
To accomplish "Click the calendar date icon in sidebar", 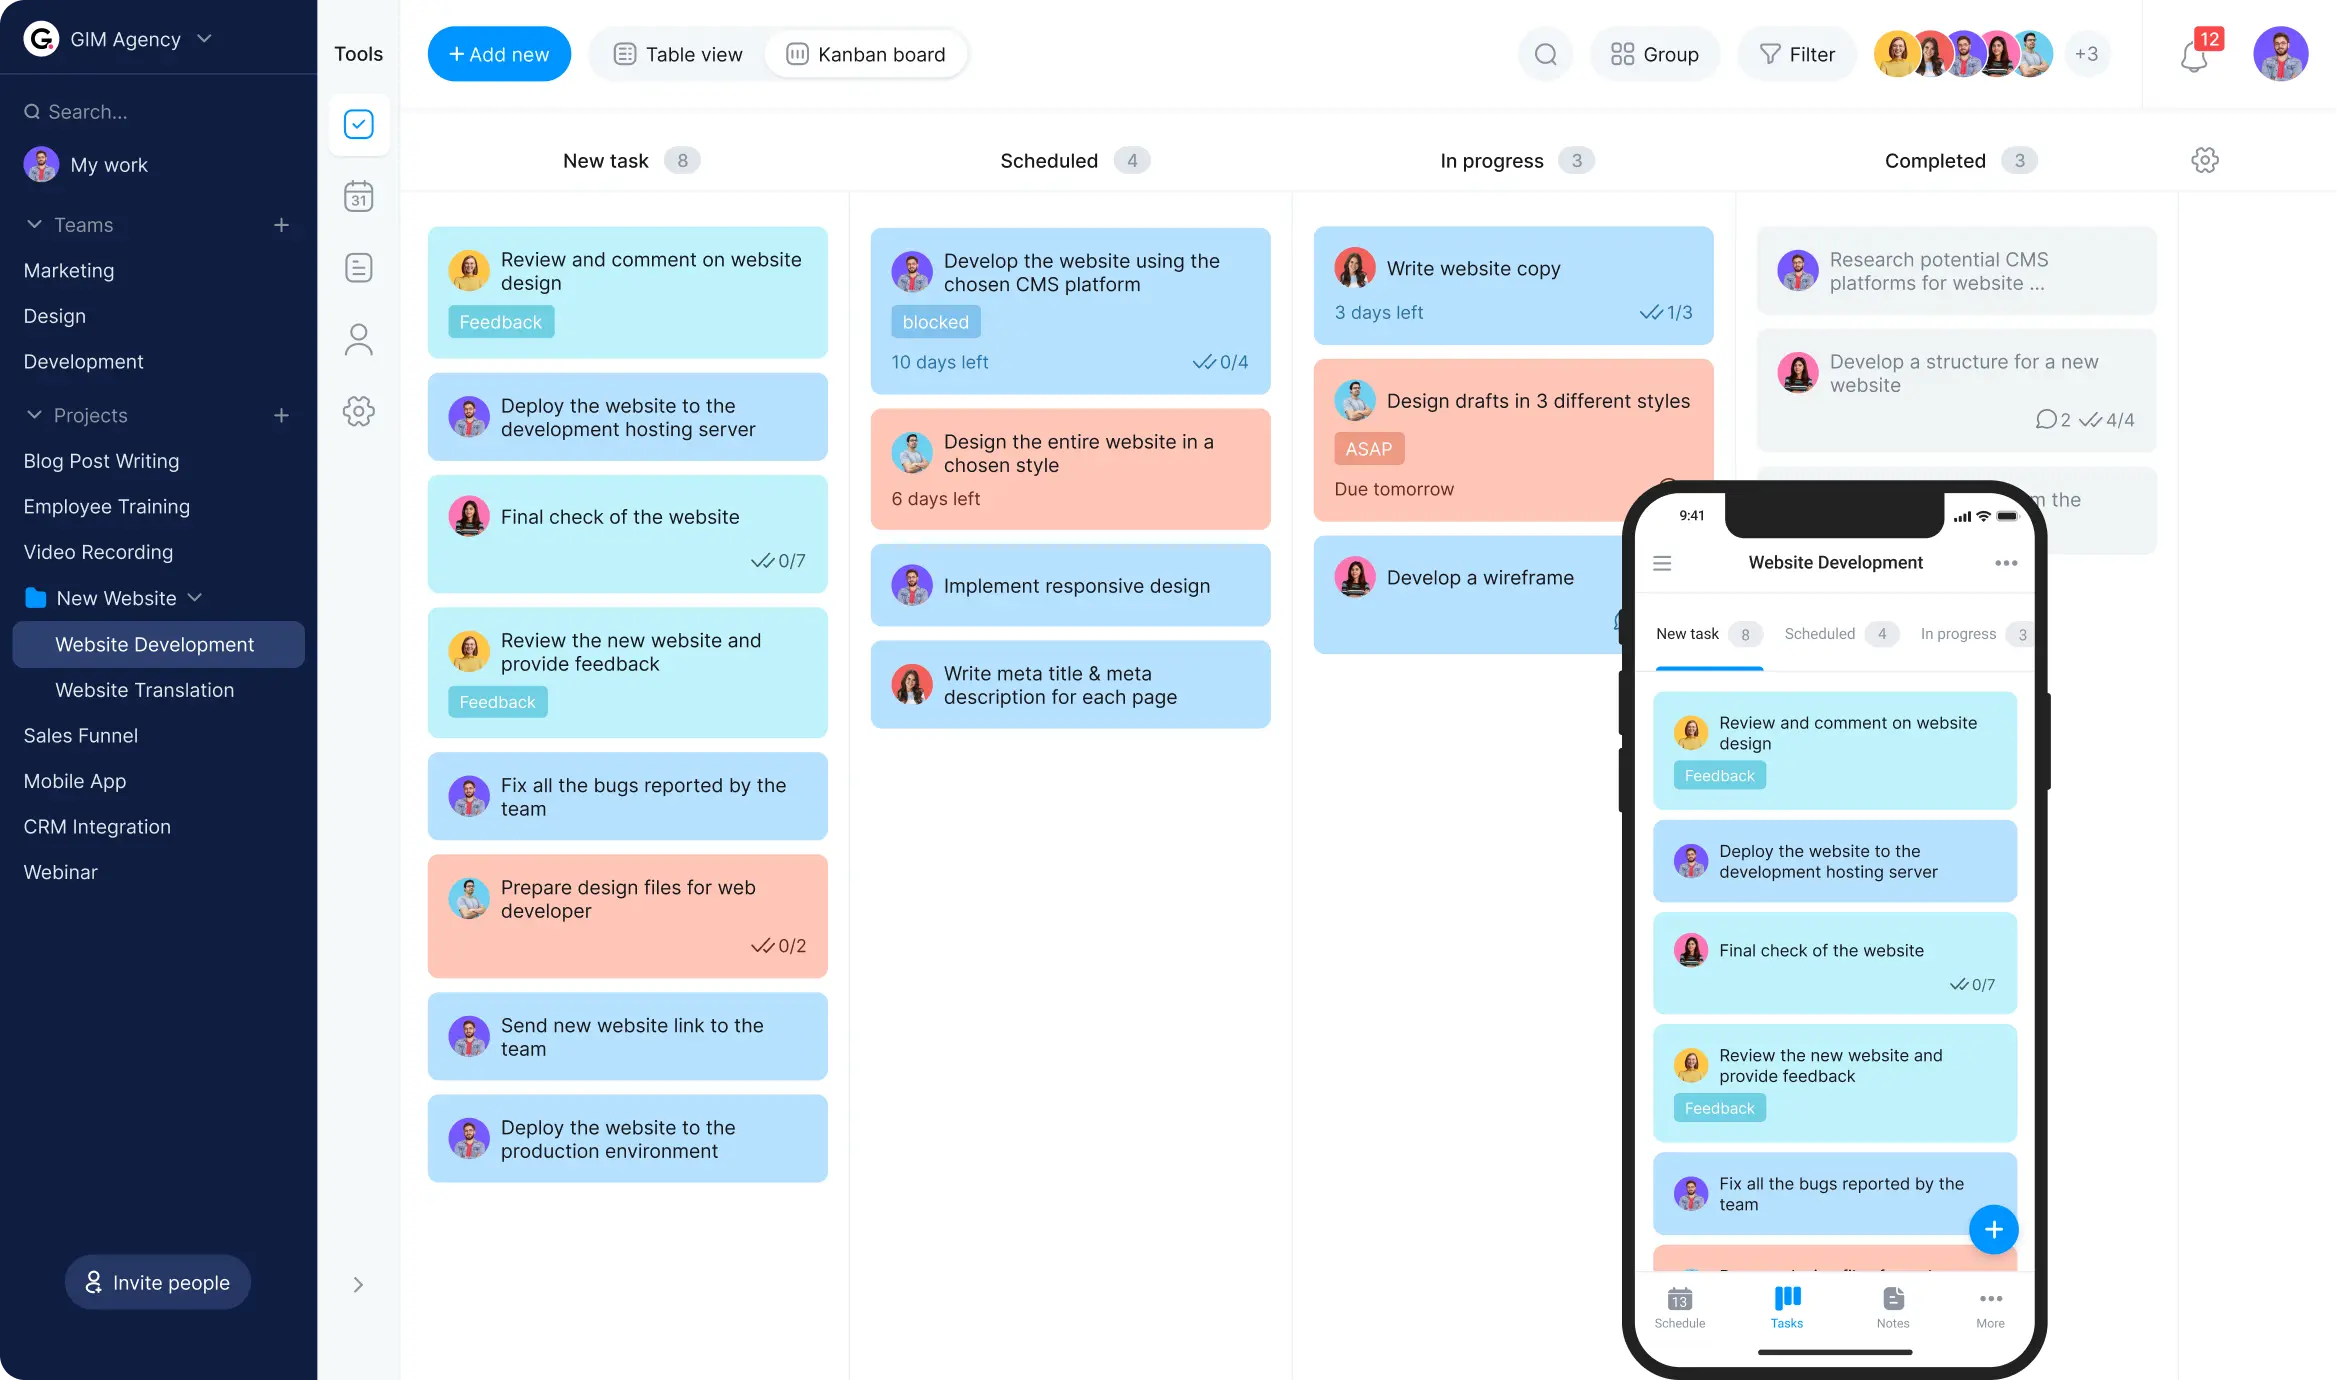I will click(358, 197).
